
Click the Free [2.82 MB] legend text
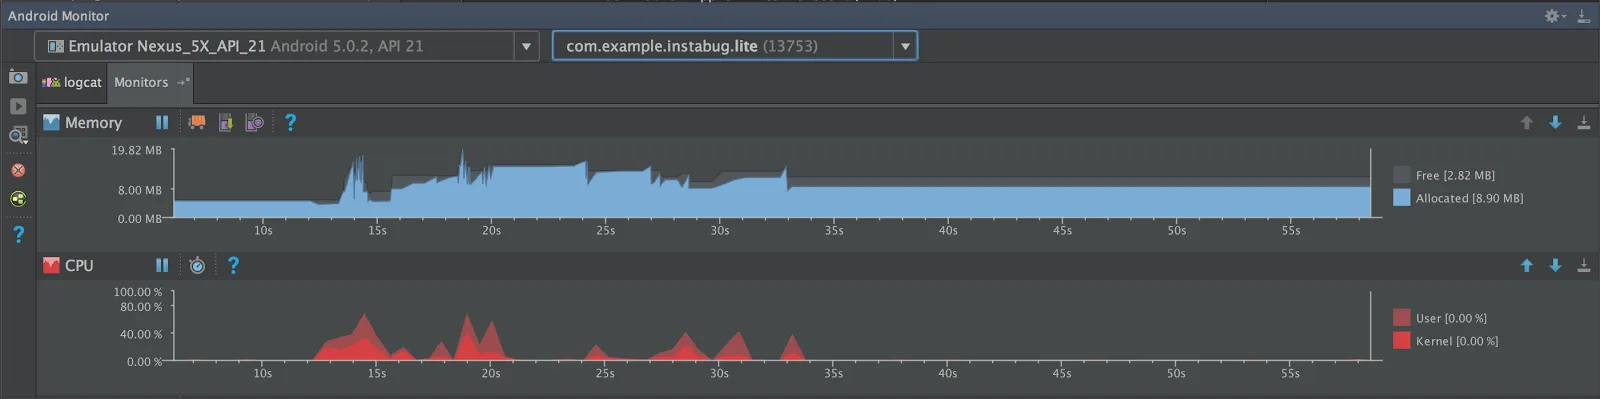(x=1455, y=175)
